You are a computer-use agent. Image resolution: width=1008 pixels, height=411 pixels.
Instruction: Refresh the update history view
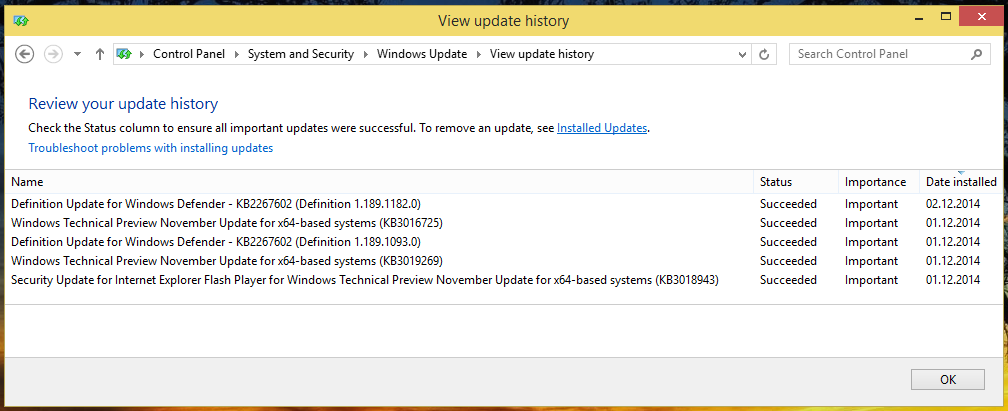tap(764, 54)
